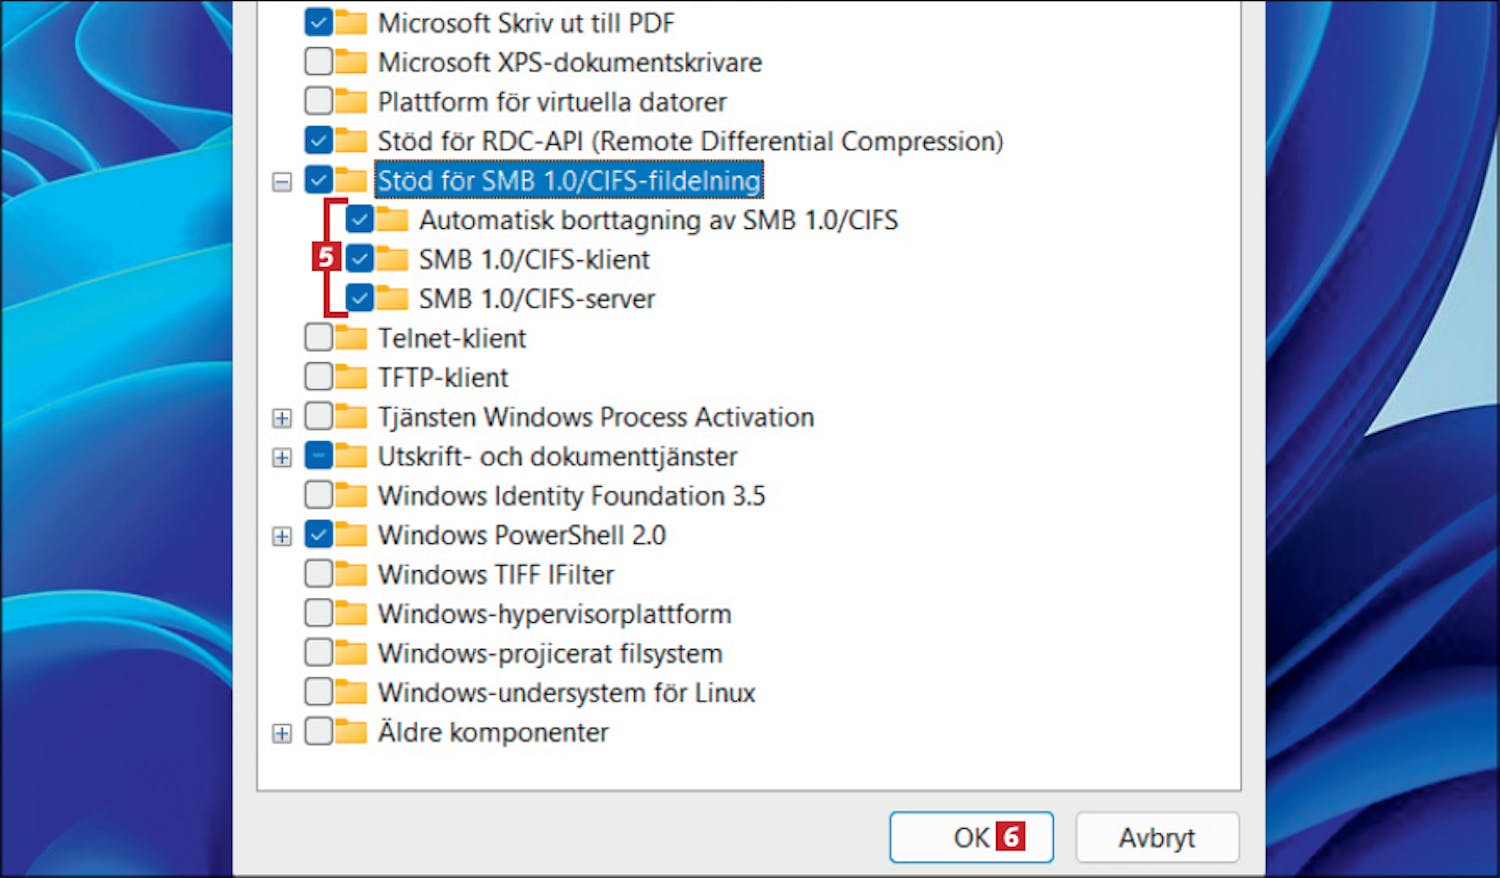Confirm changes with the OK button

point(971,837)
